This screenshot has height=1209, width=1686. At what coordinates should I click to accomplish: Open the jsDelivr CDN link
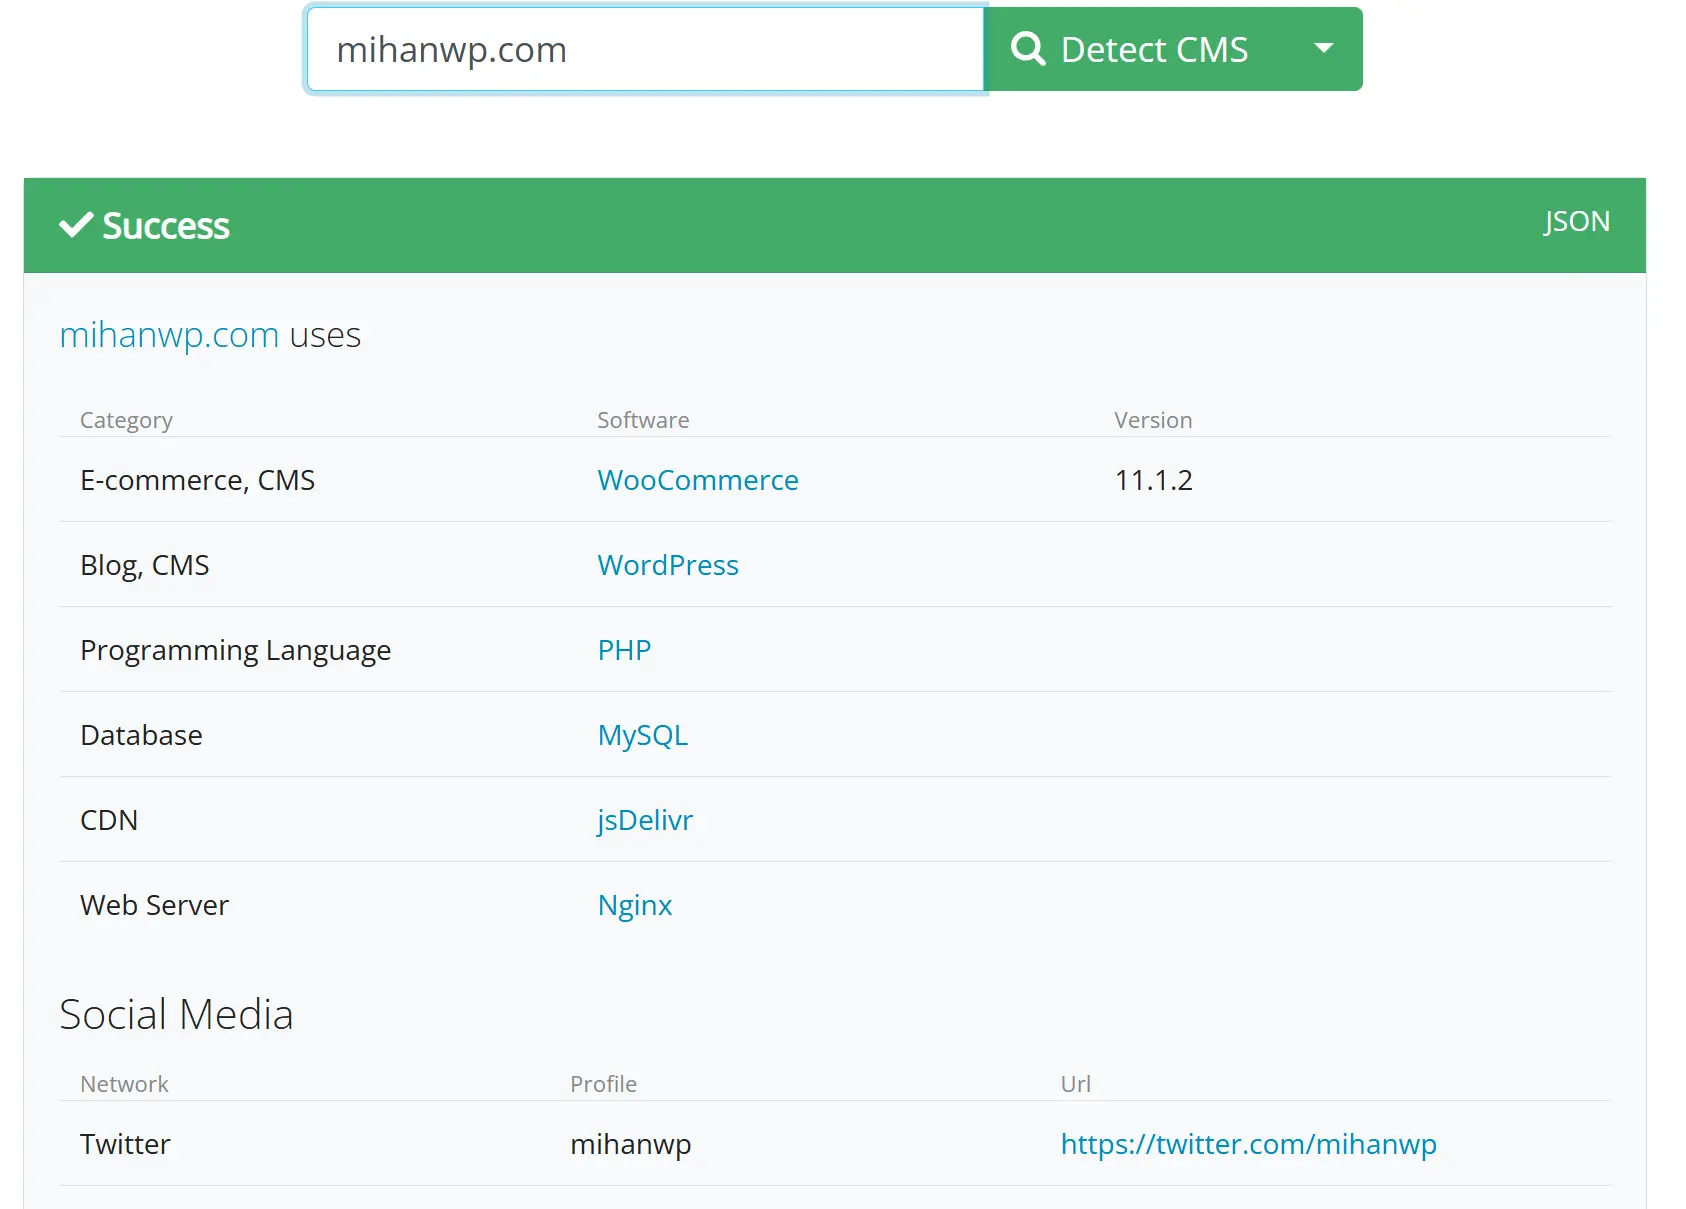[x=645, y=820]
